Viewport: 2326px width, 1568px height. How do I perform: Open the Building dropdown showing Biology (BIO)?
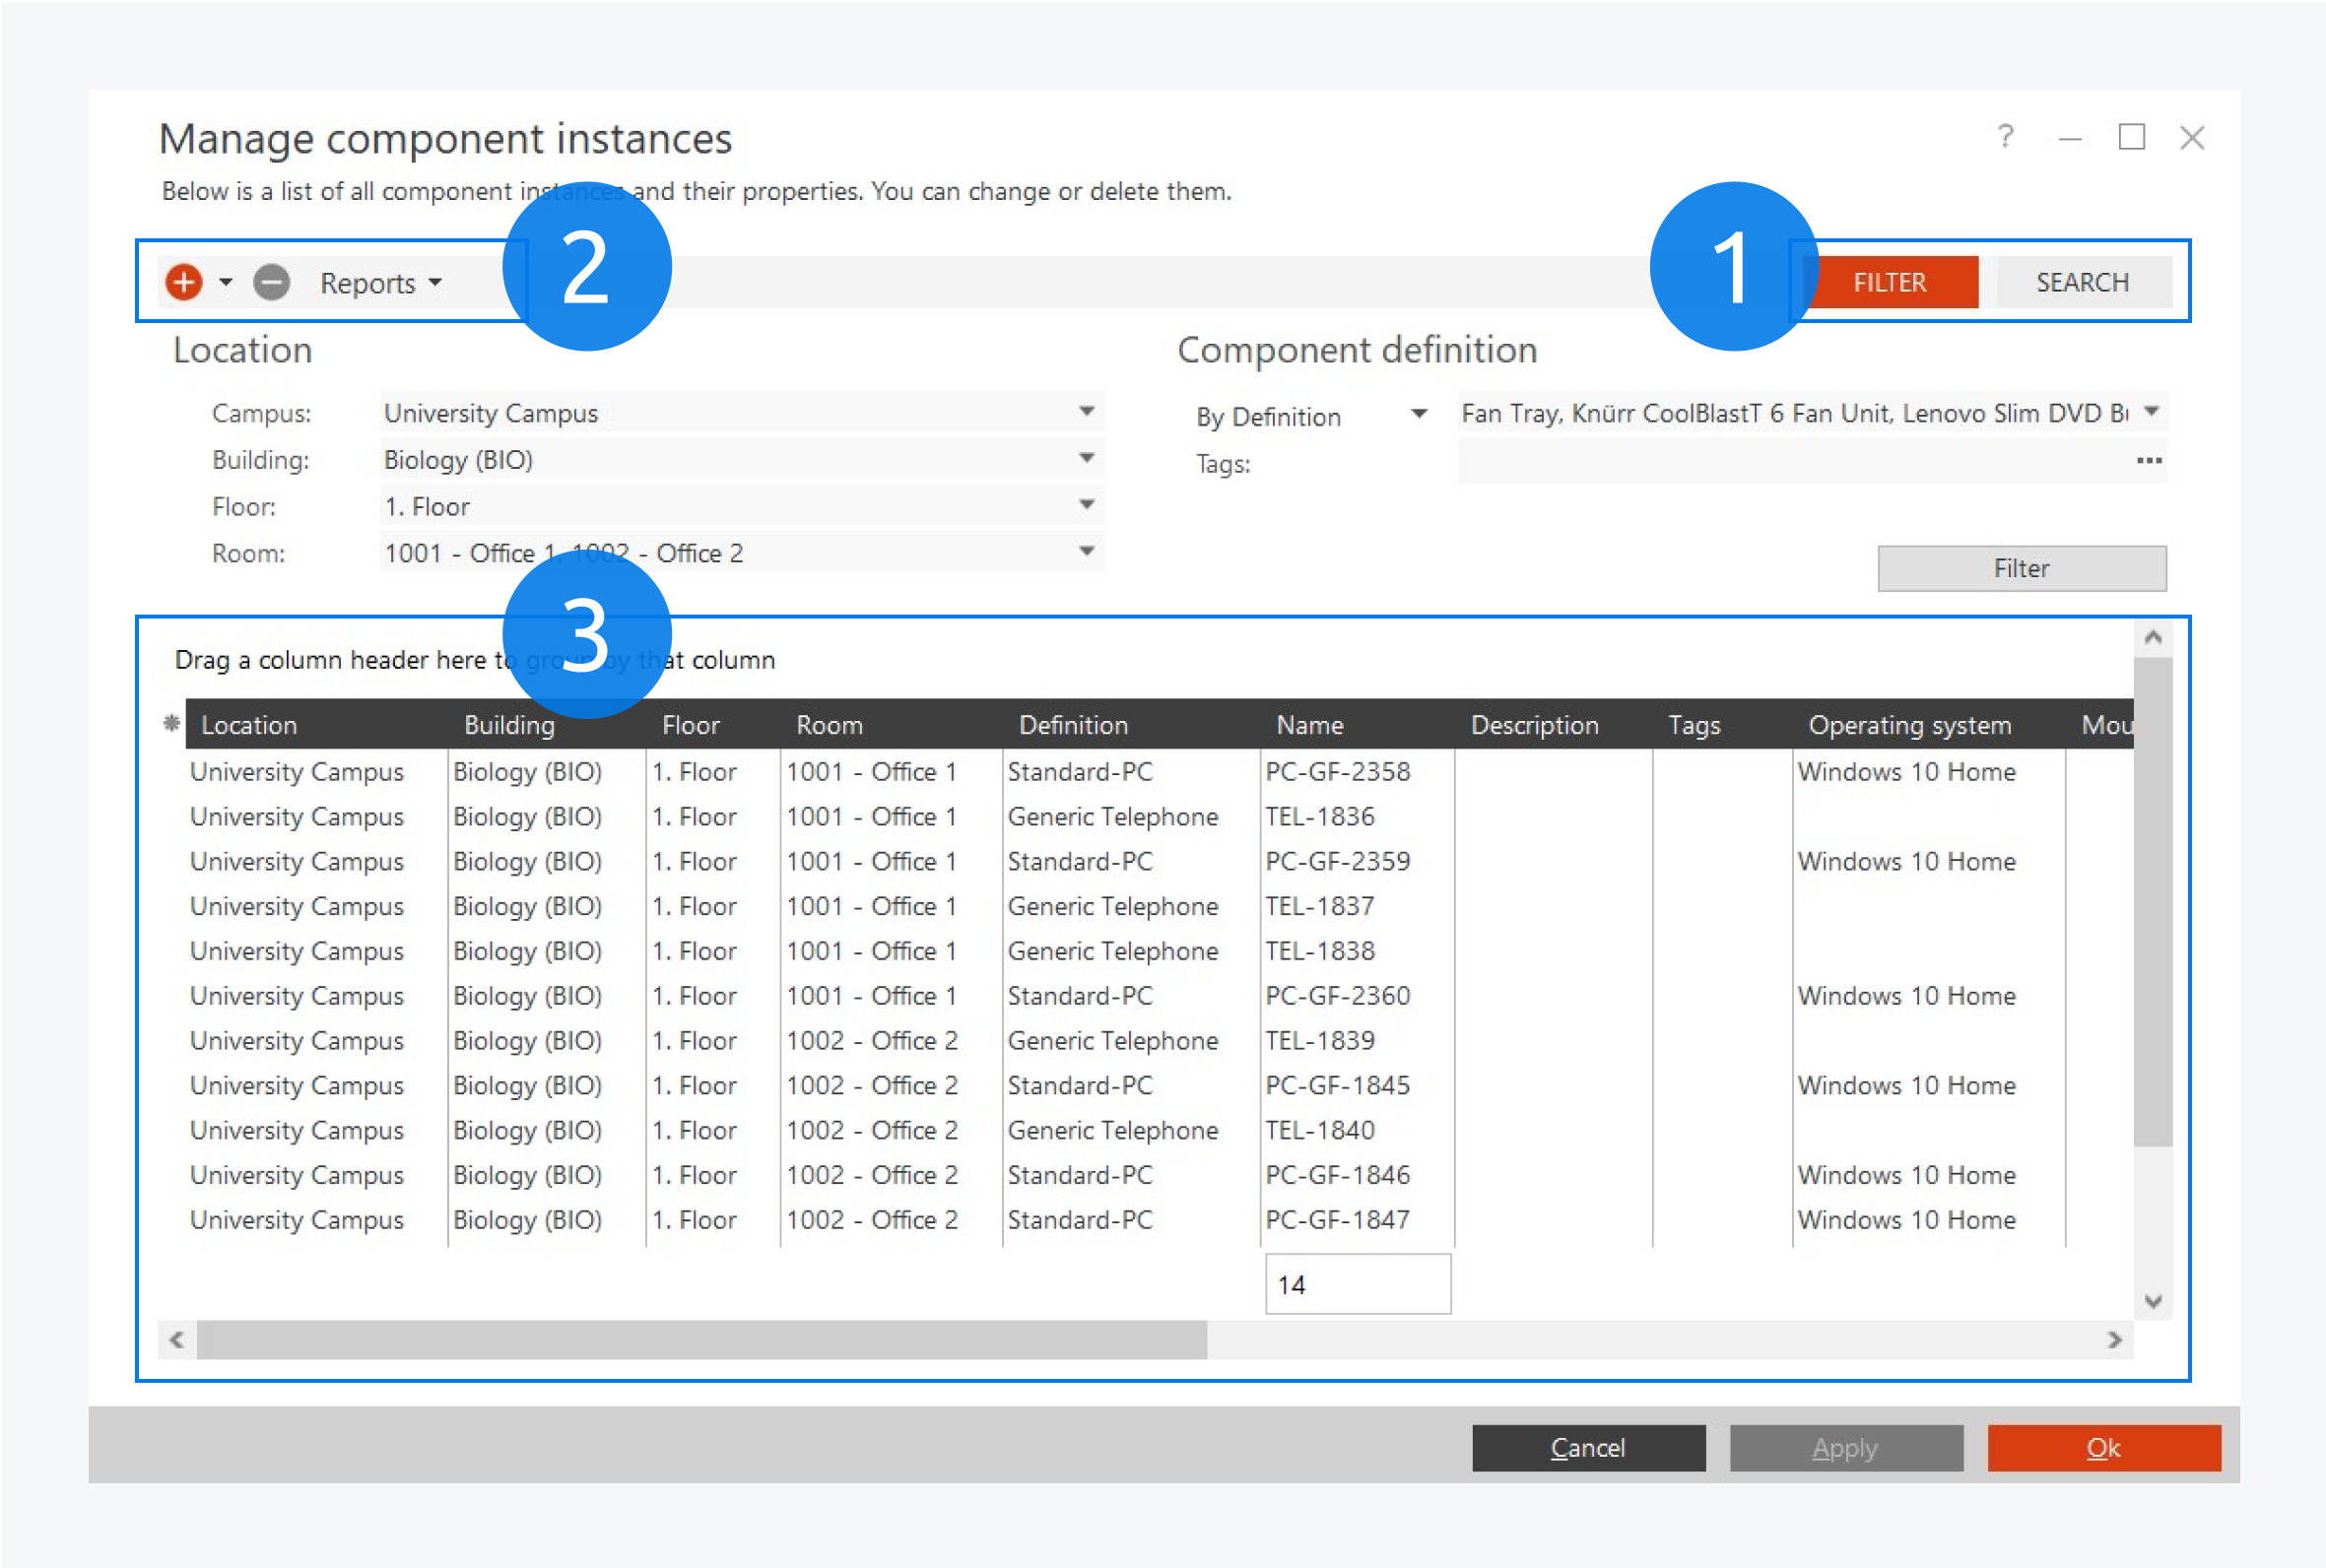tap(1088, 458)
